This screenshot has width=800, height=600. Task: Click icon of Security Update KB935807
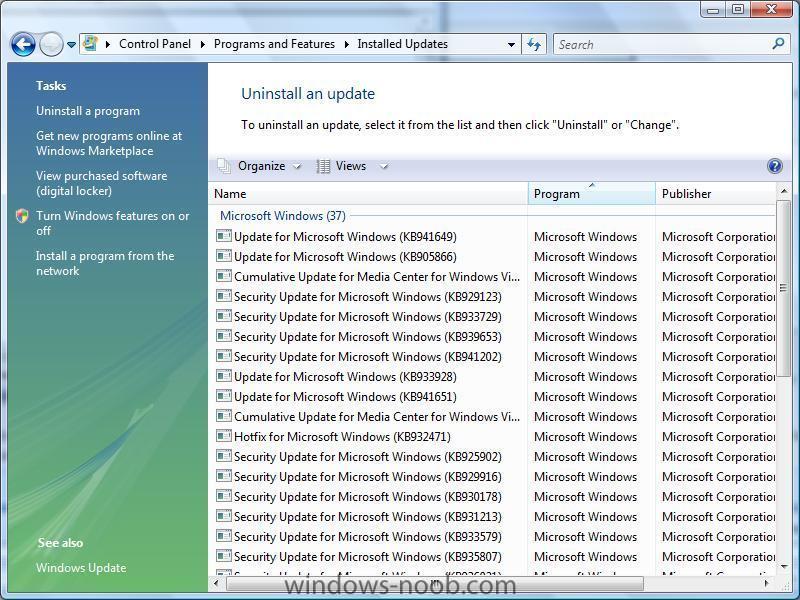point(223,556)
